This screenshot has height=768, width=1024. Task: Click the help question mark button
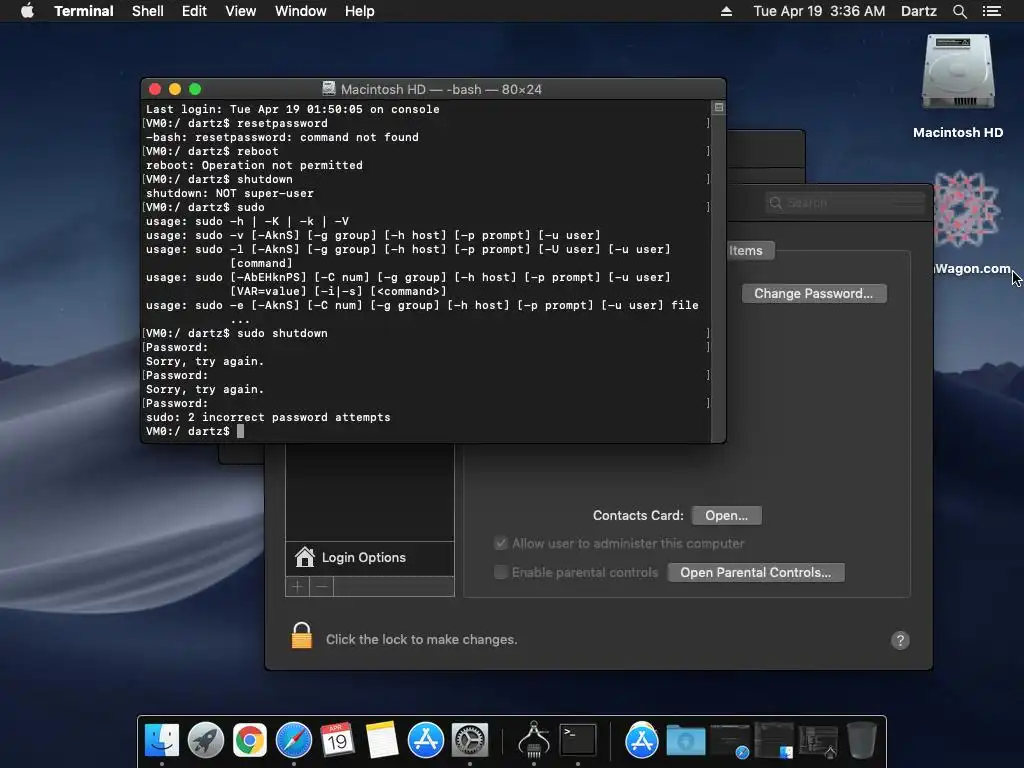[x=900, y=640]
